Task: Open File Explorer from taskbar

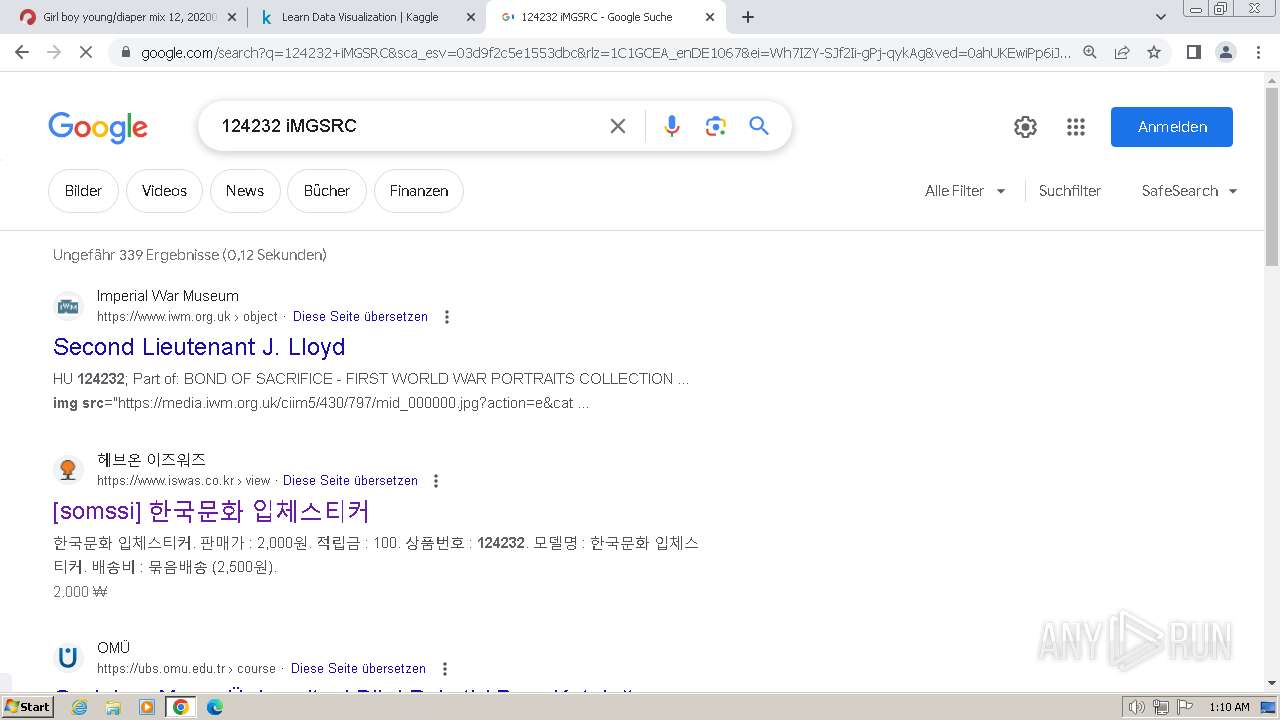Action: click(x=113, y=707)
